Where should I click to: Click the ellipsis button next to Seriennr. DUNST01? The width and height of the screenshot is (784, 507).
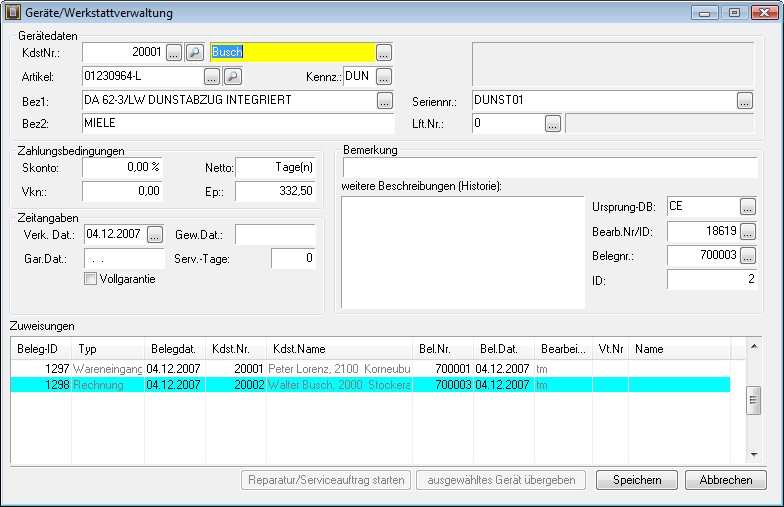tap(744, 100)
